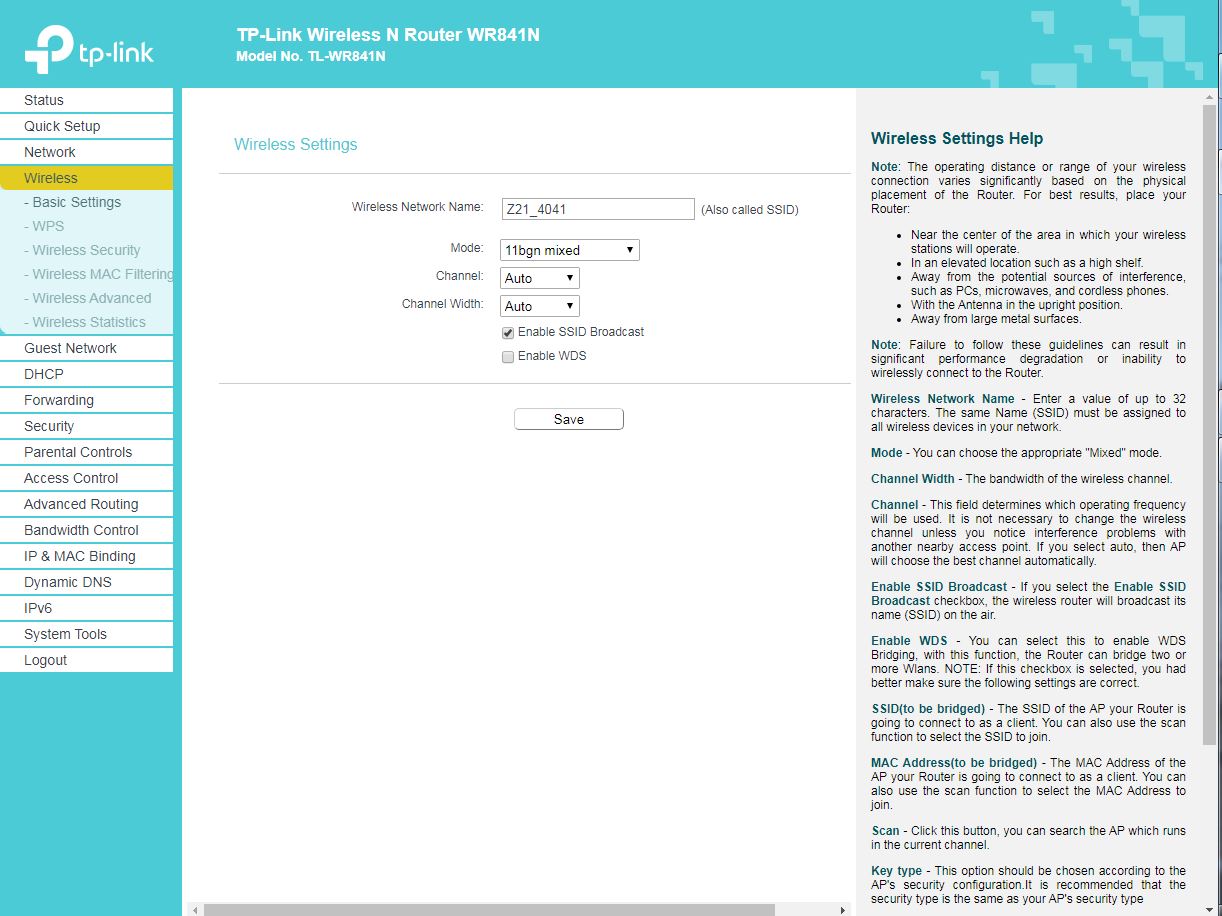Click the Save button
This screenshot has height=916, width=1222.
(x=568, y=419)
